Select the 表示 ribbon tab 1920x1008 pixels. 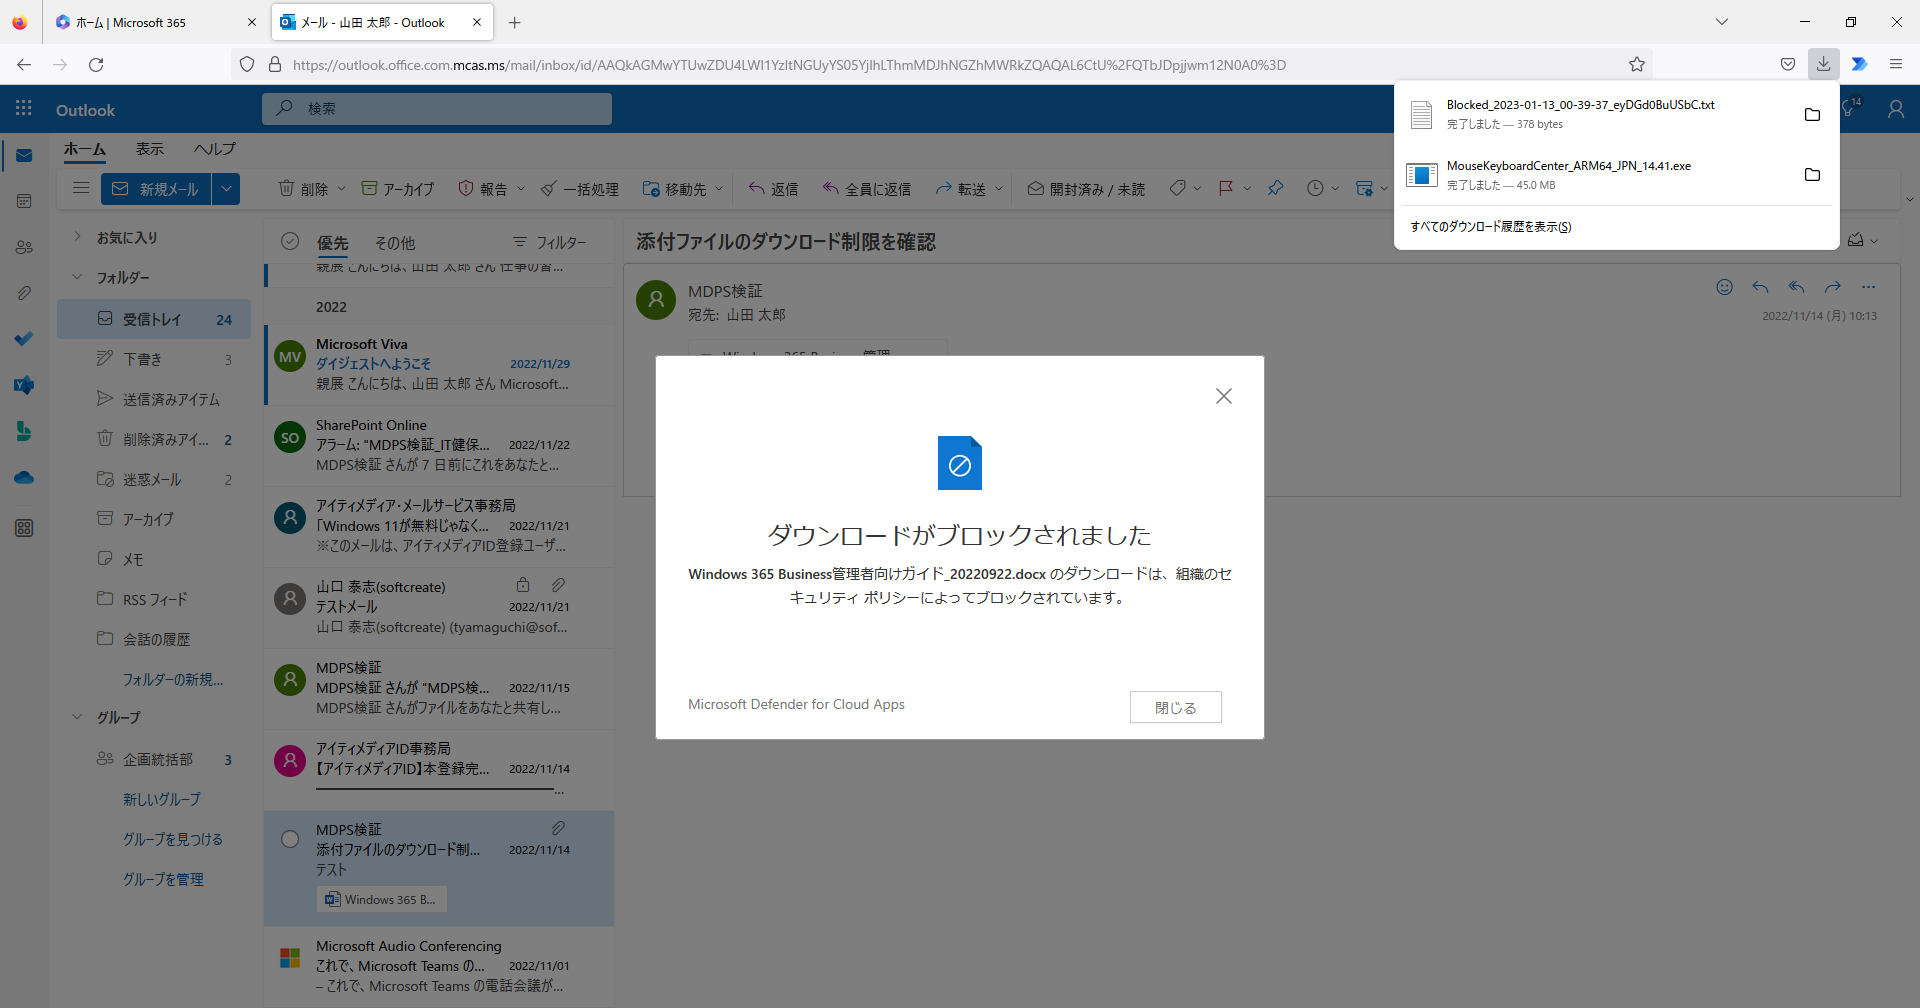pos(150,149)
